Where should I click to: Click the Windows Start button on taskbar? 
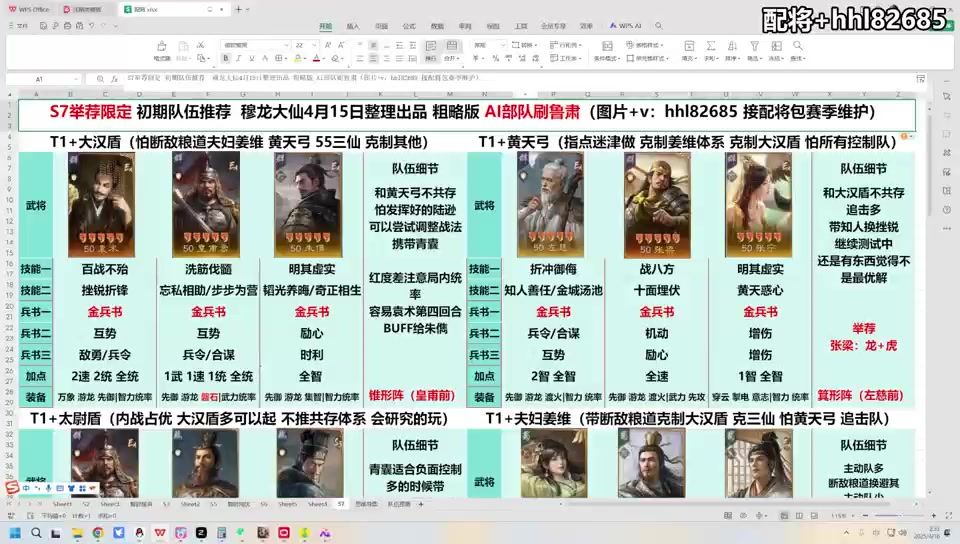pyautogui.click(x=15, y=530)
